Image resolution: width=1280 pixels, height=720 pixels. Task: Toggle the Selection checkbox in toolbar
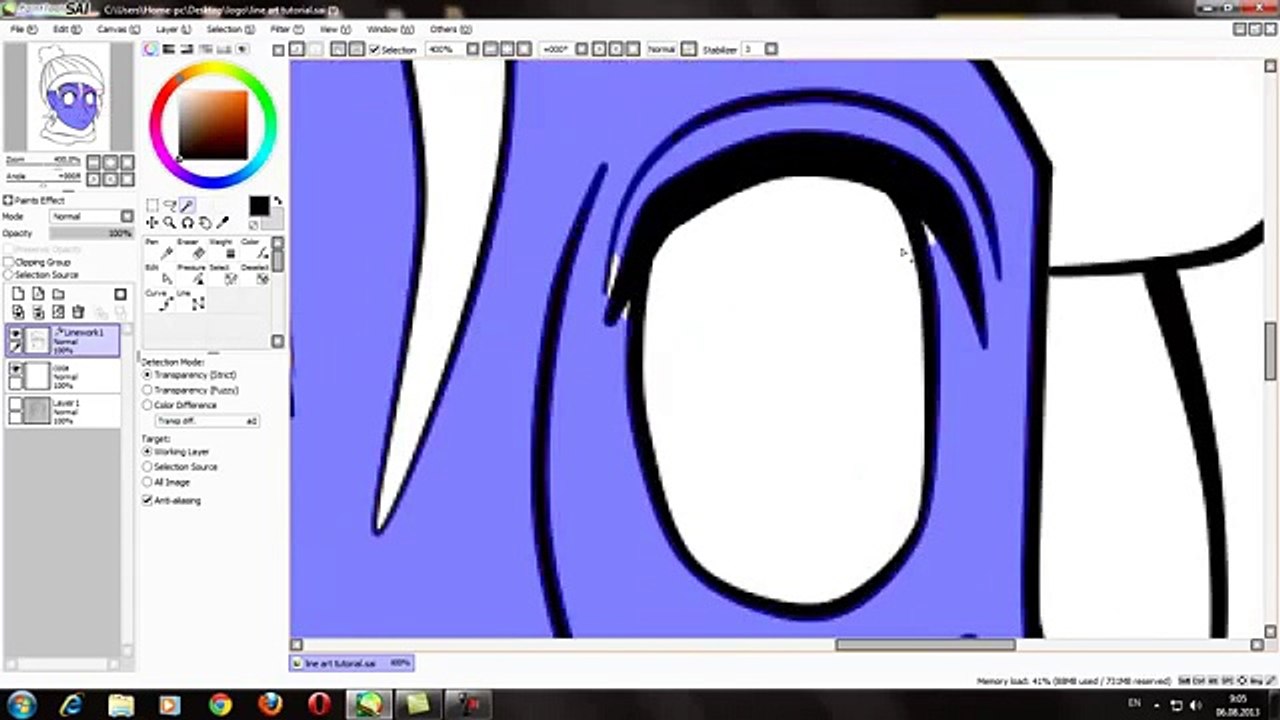tap(374, 49)
